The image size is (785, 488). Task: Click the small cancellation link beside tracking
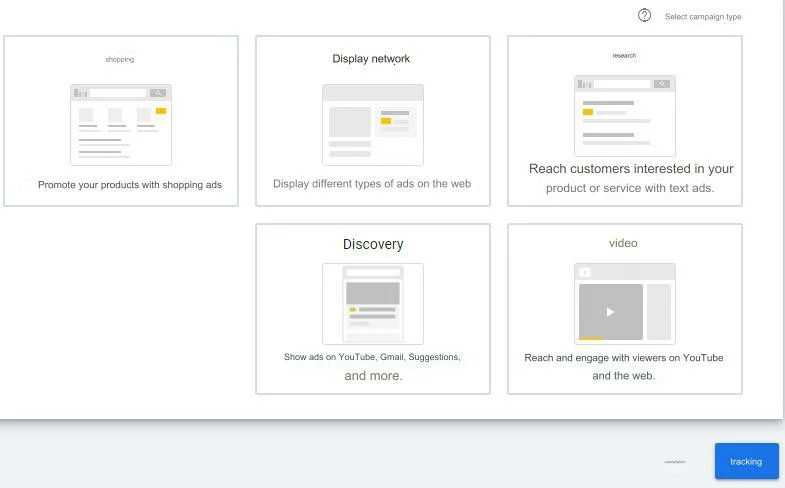675,461
